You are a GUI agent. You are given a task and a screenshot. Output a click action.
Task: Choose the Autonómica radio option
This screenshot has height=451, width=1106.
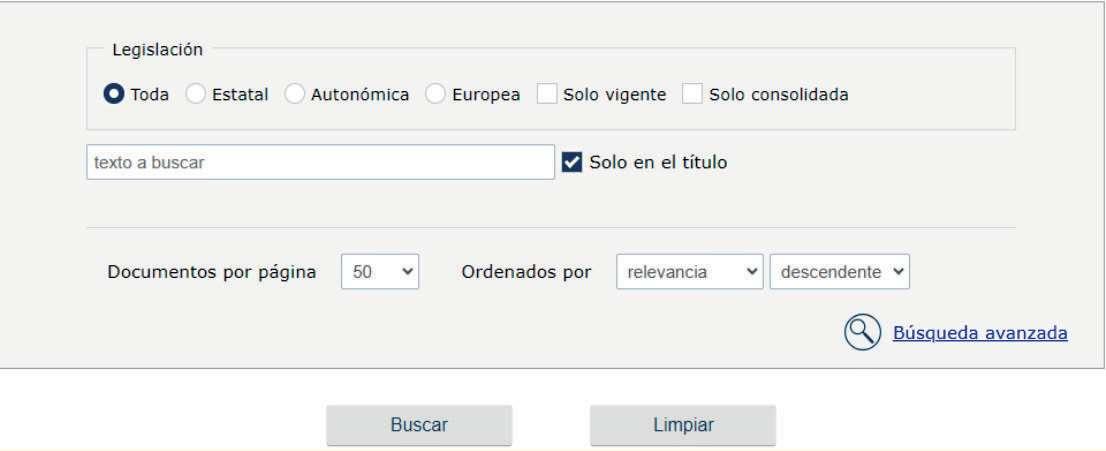tap(294, 94)
